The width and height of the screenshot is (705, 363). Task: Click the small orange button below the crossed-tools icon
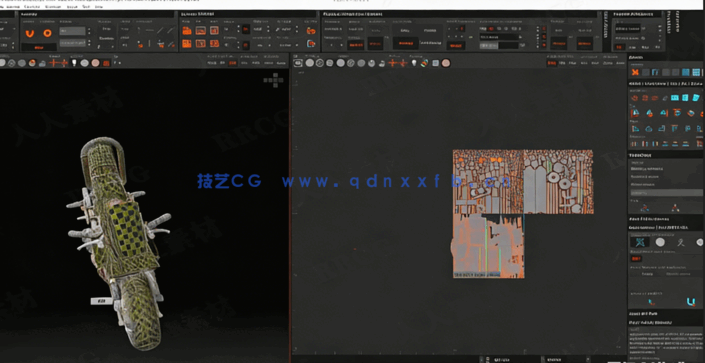pyautogui.click(x=636, y=259)
